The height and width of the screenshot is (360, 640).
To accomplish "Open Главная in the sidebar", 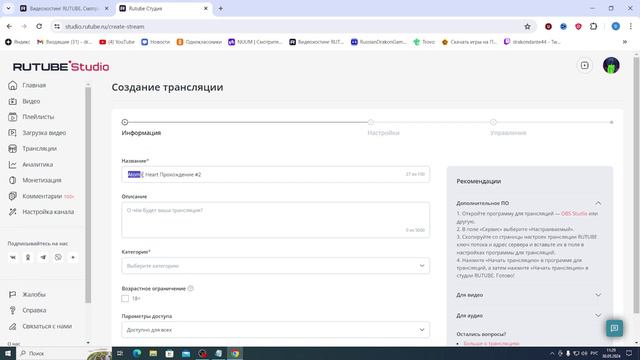I will [x=27, y=85].
